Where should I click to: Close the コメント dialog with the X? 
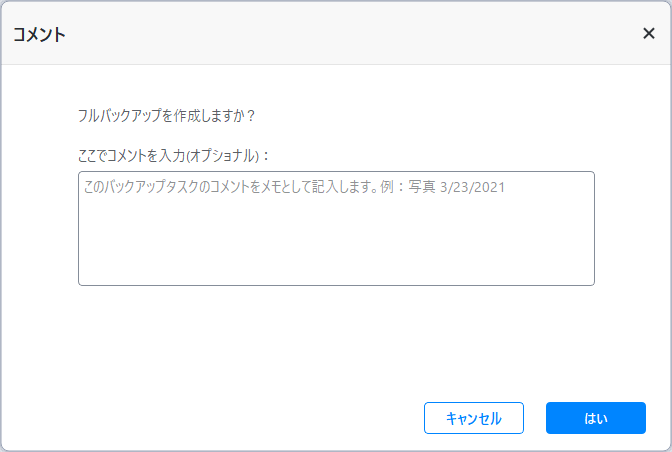[648, 33]
